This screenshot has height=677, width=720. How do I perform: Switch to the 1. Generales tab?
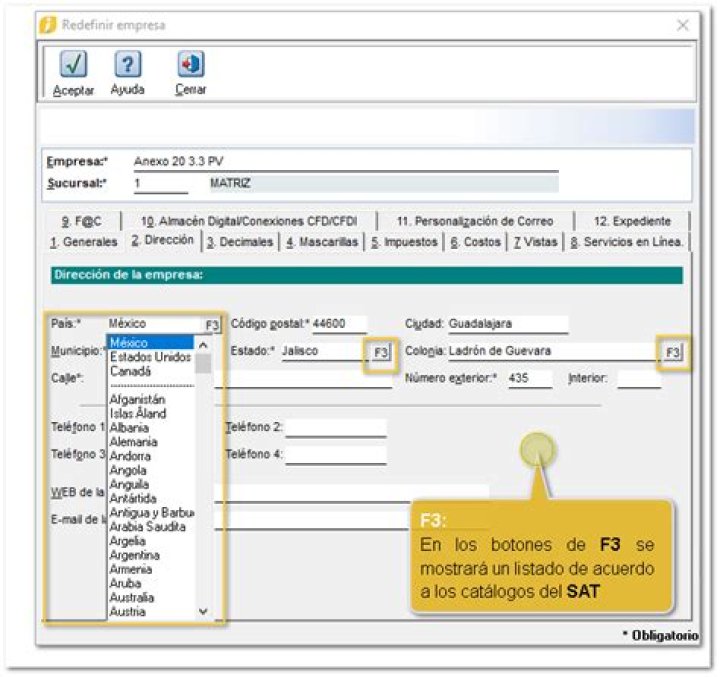click(x=83, y=242)
